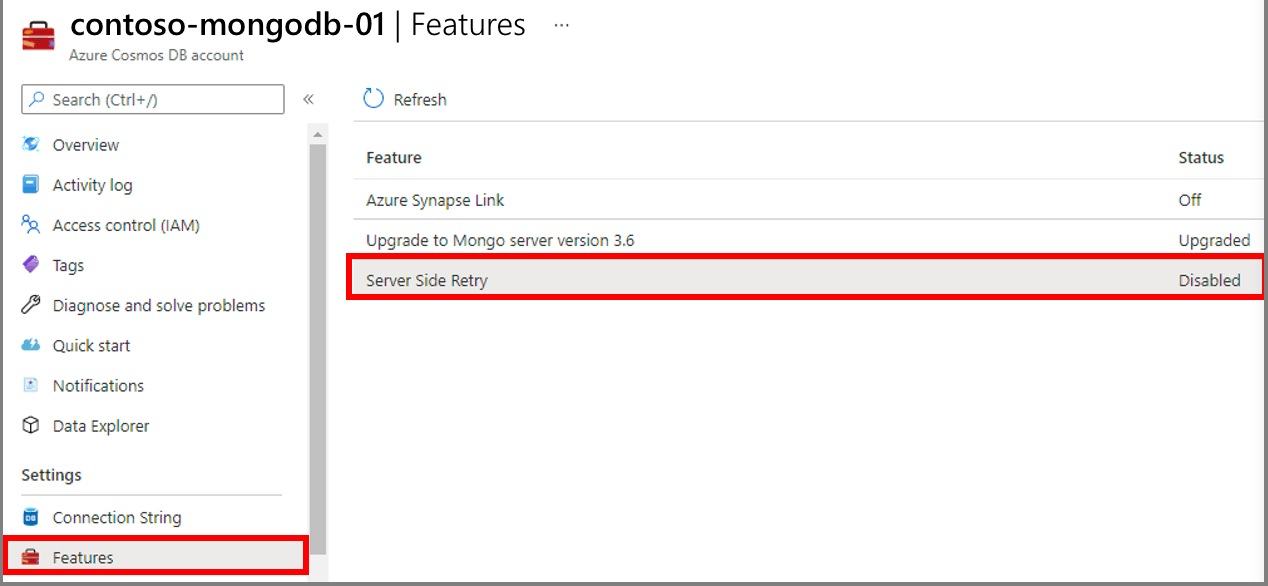The width and height of the screenshot is (1268, 586).
Task: Click the Activity log icon
Action: (x=31, y=185)
